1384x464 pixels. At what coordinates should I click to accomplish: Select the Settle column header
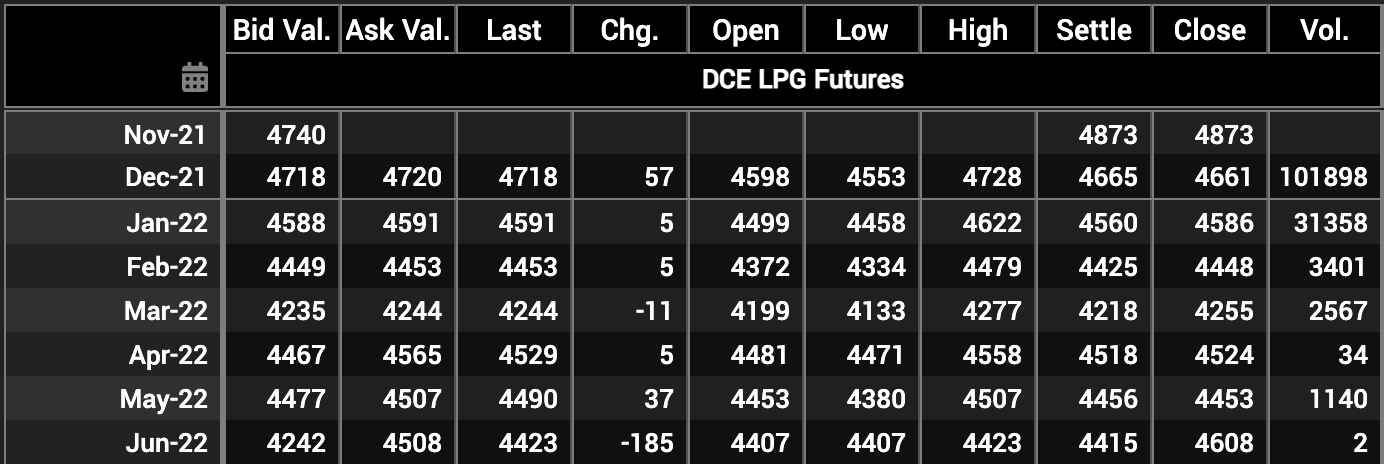tap(1094, 30)
